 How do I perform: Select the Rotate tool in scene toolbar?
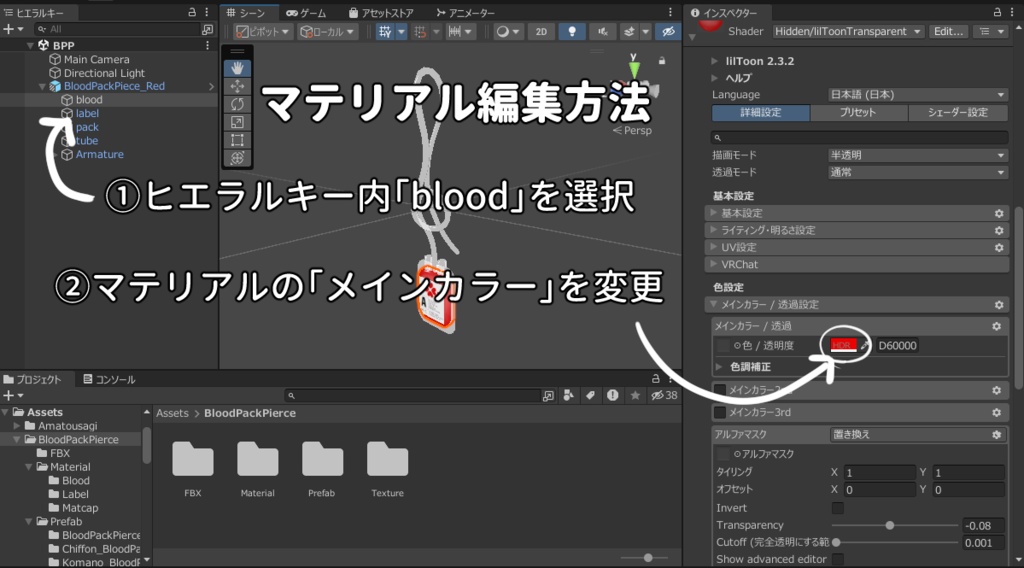coord(237,104)
